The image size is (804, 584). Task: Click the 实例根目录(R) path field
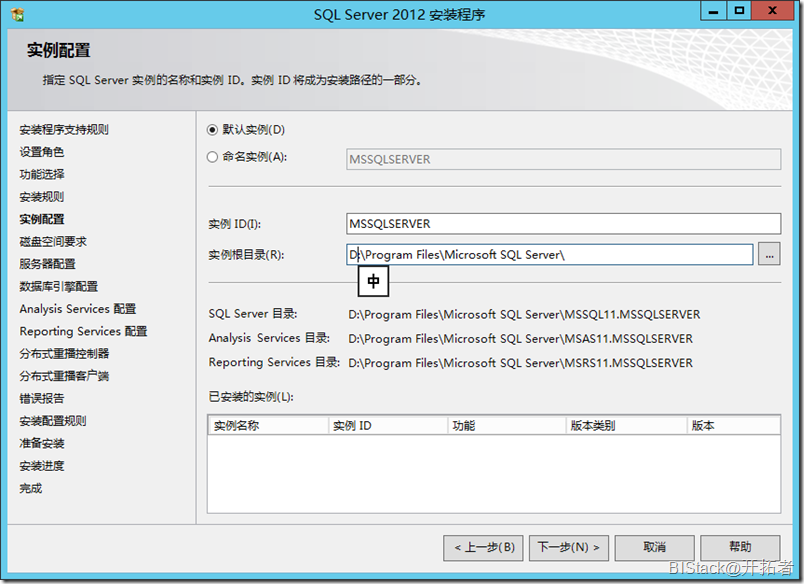coord(550,254)
